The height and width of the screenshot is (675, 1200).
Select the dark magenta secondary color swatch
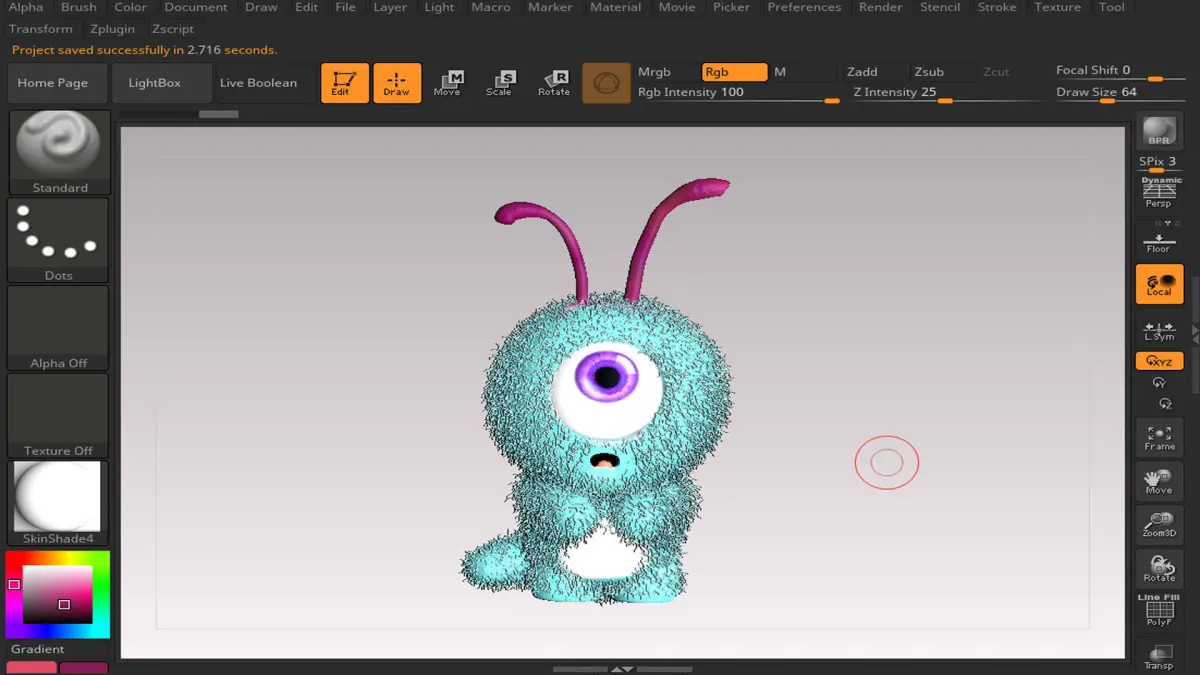[x=84, y=668]
